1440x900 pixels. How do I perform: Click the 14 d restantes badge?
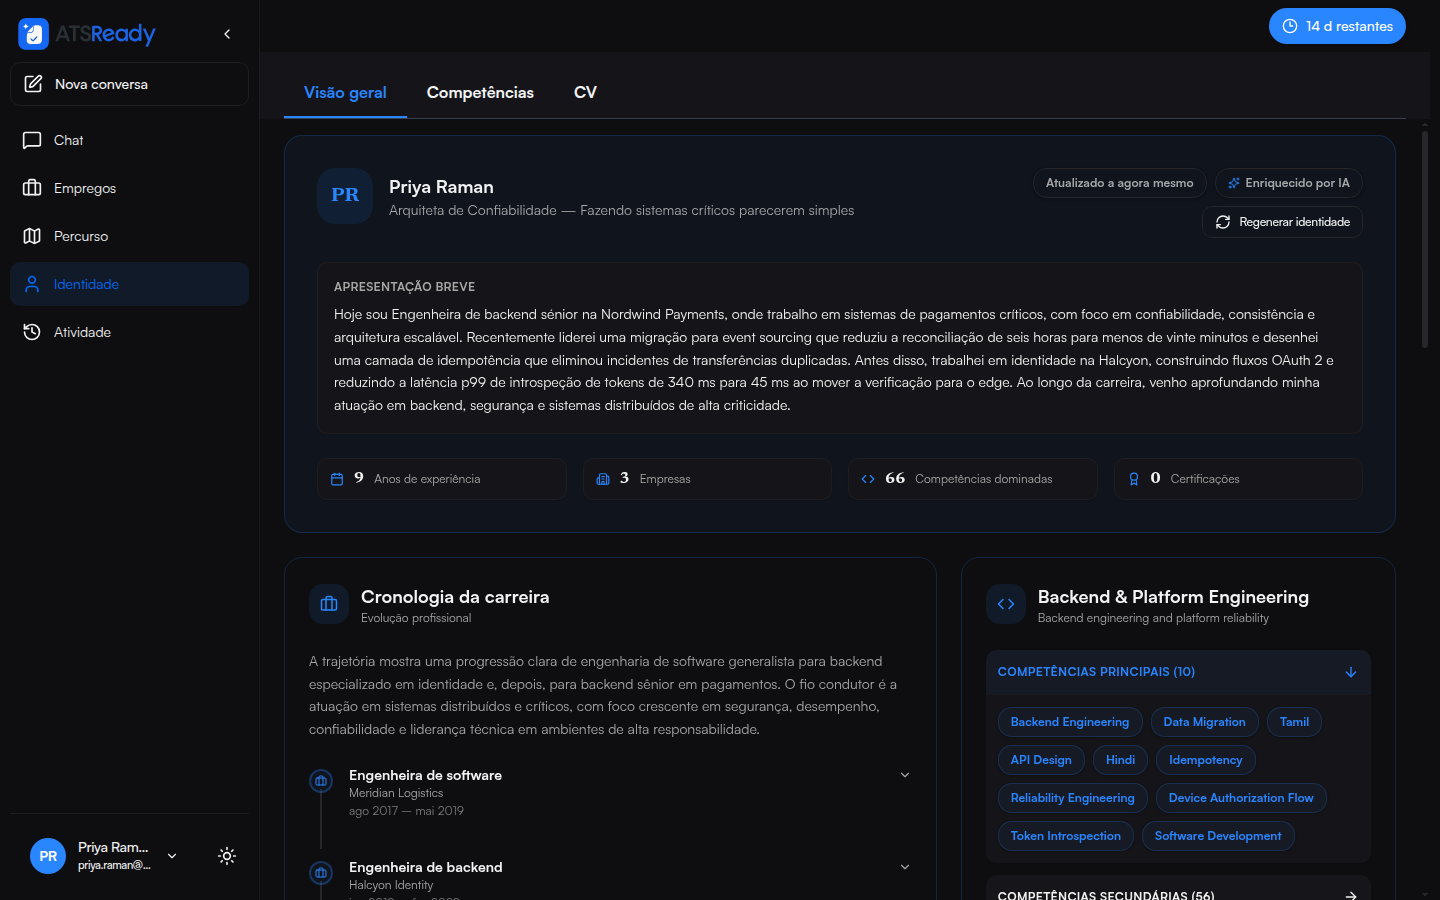[1337, 26]
